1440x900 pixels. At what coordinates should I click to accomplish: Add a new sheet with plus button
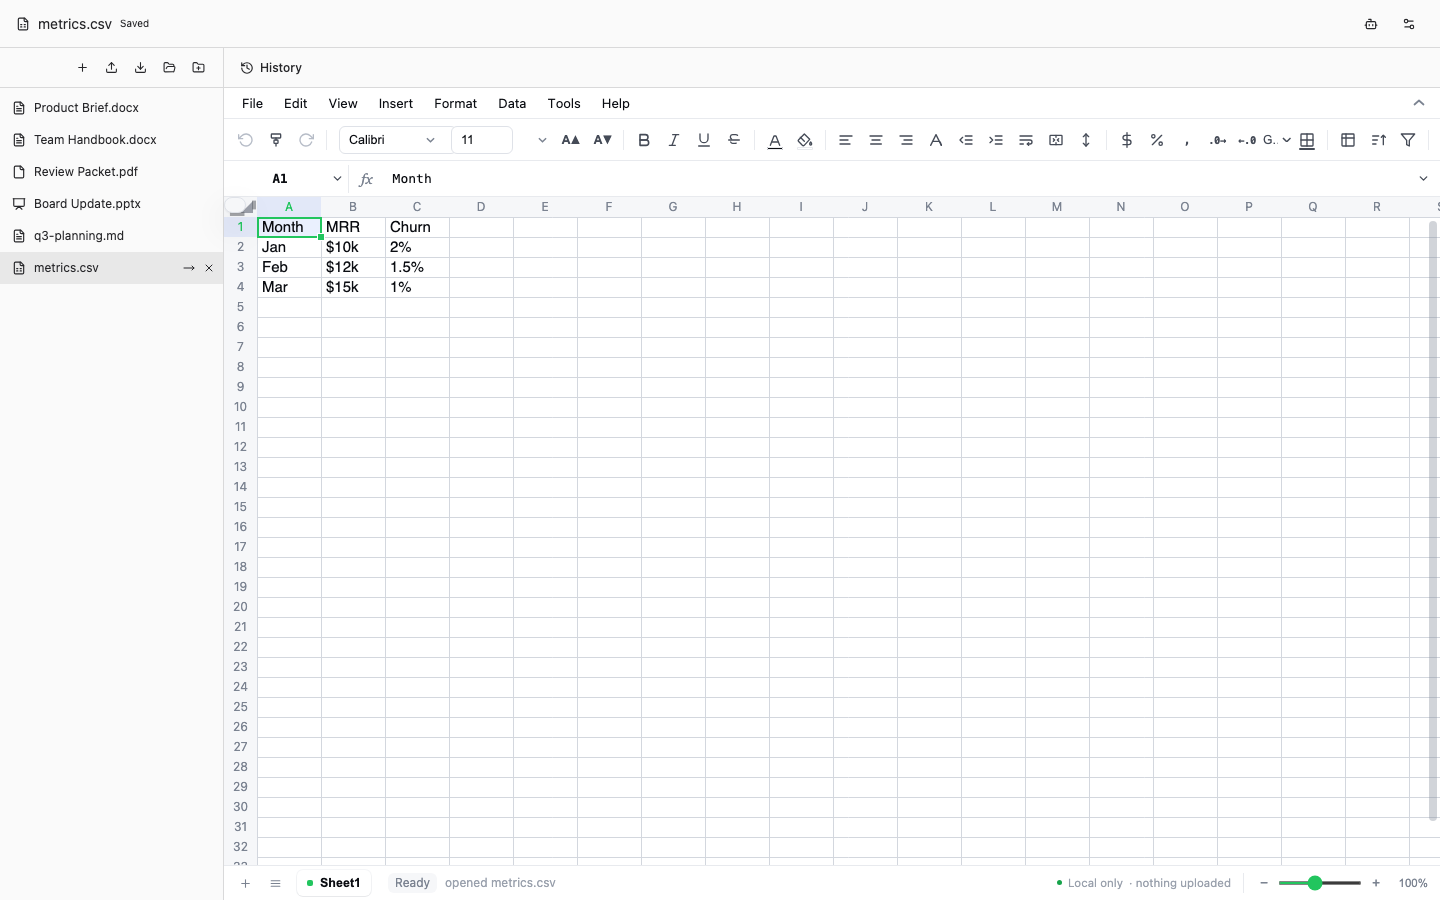(x=245, y=883)
